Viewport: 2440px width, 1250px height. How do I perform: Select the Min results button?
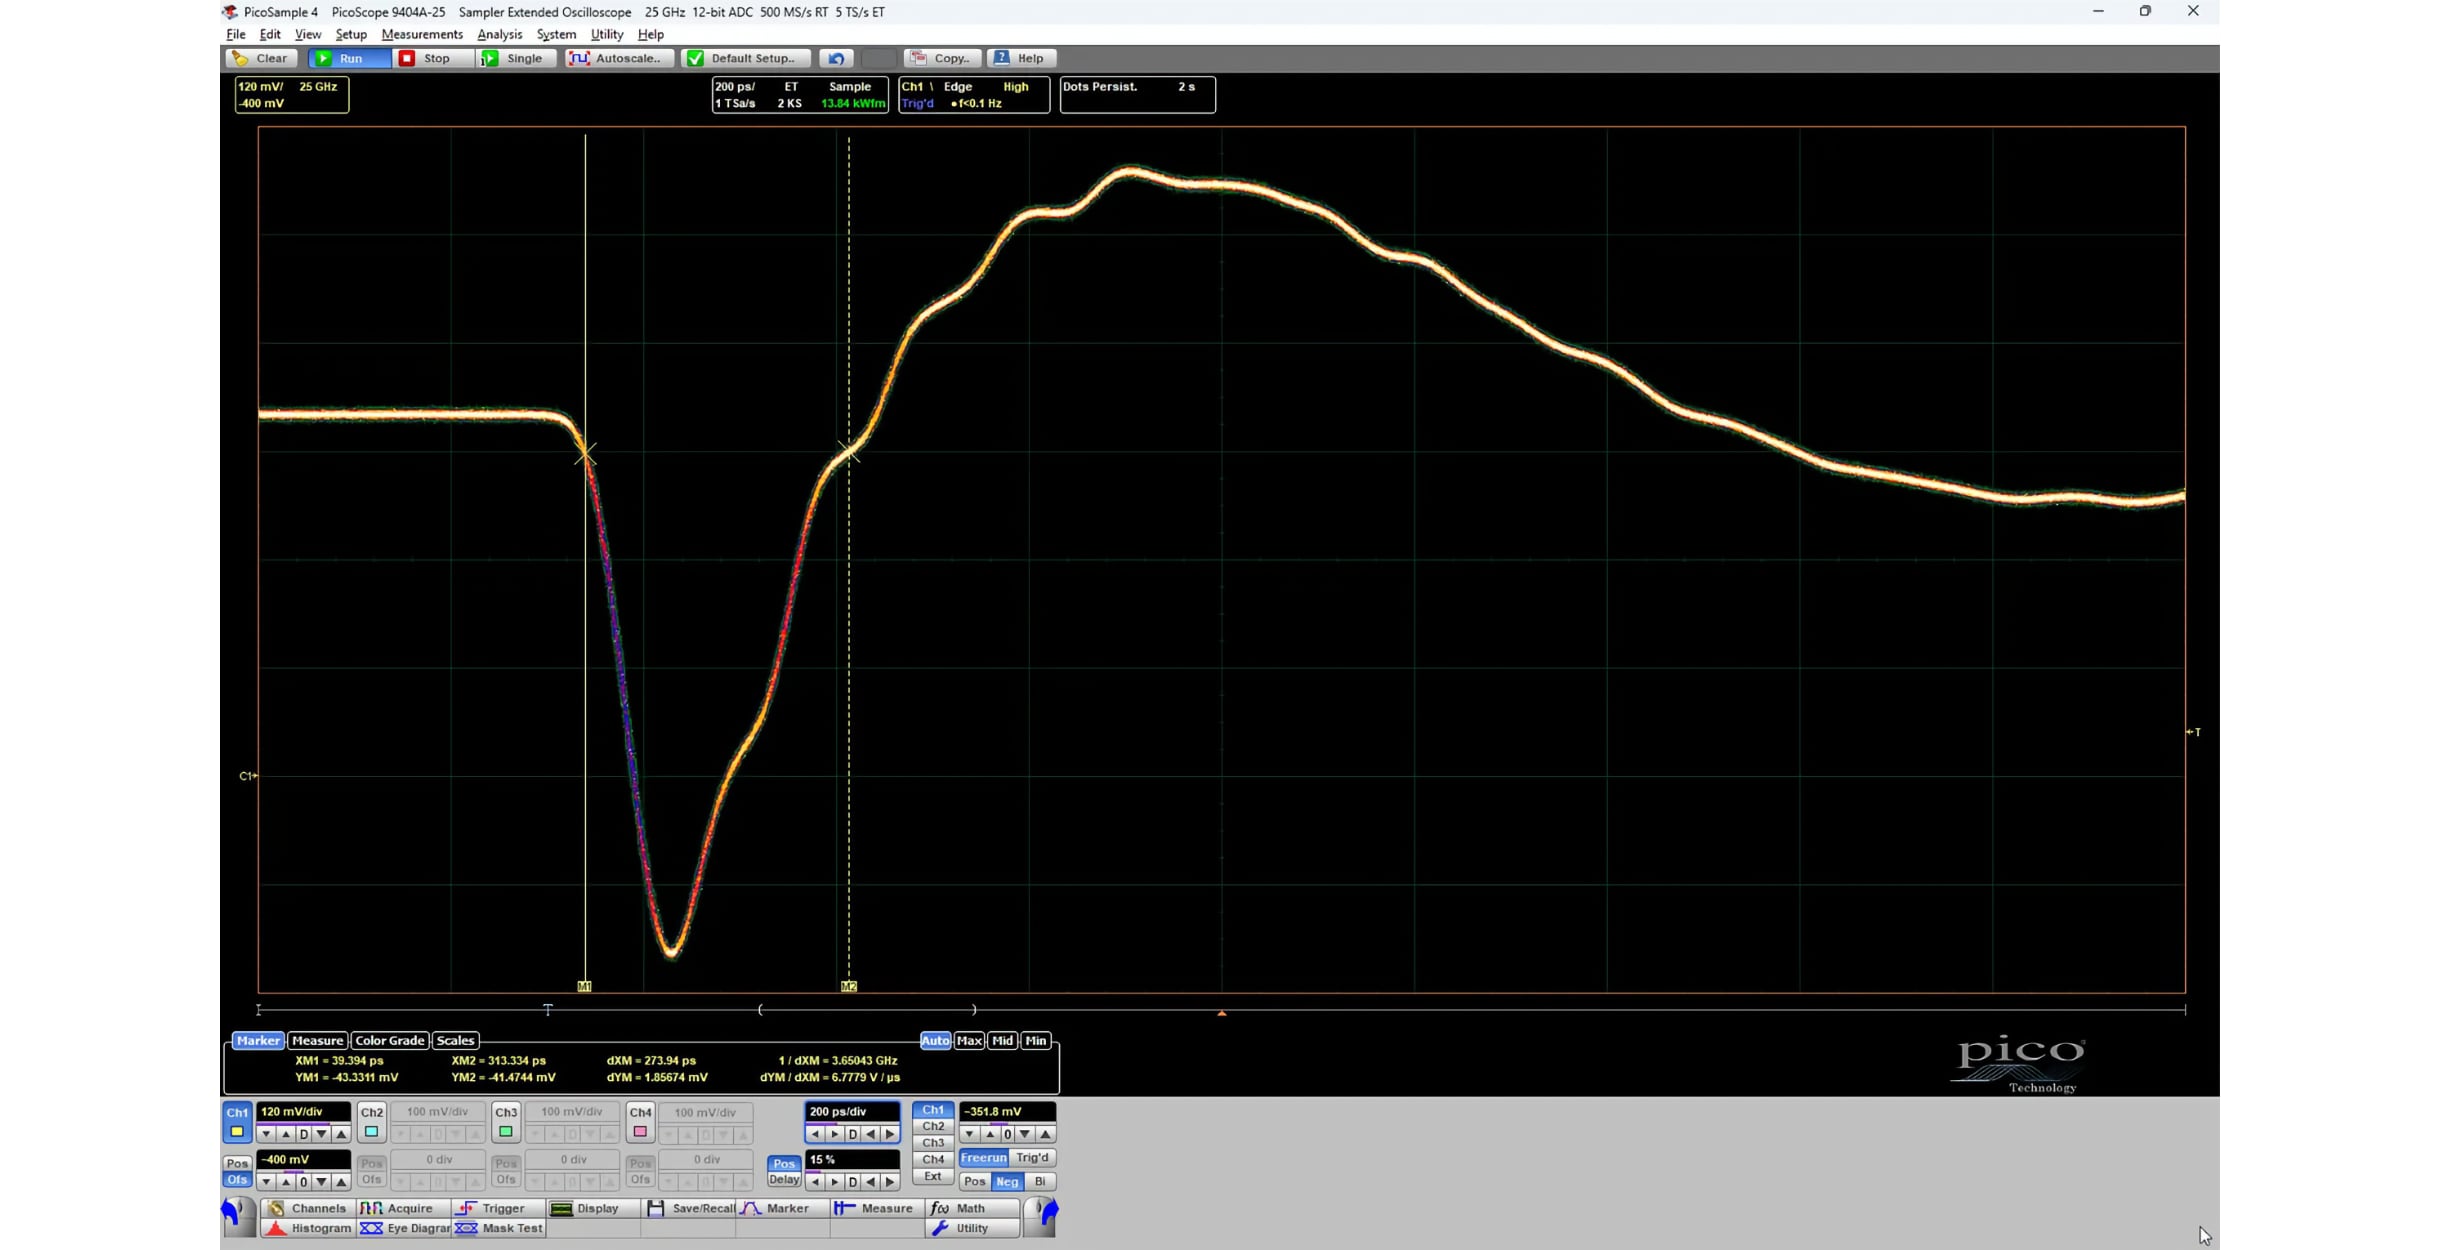tap(1036, 1041)
